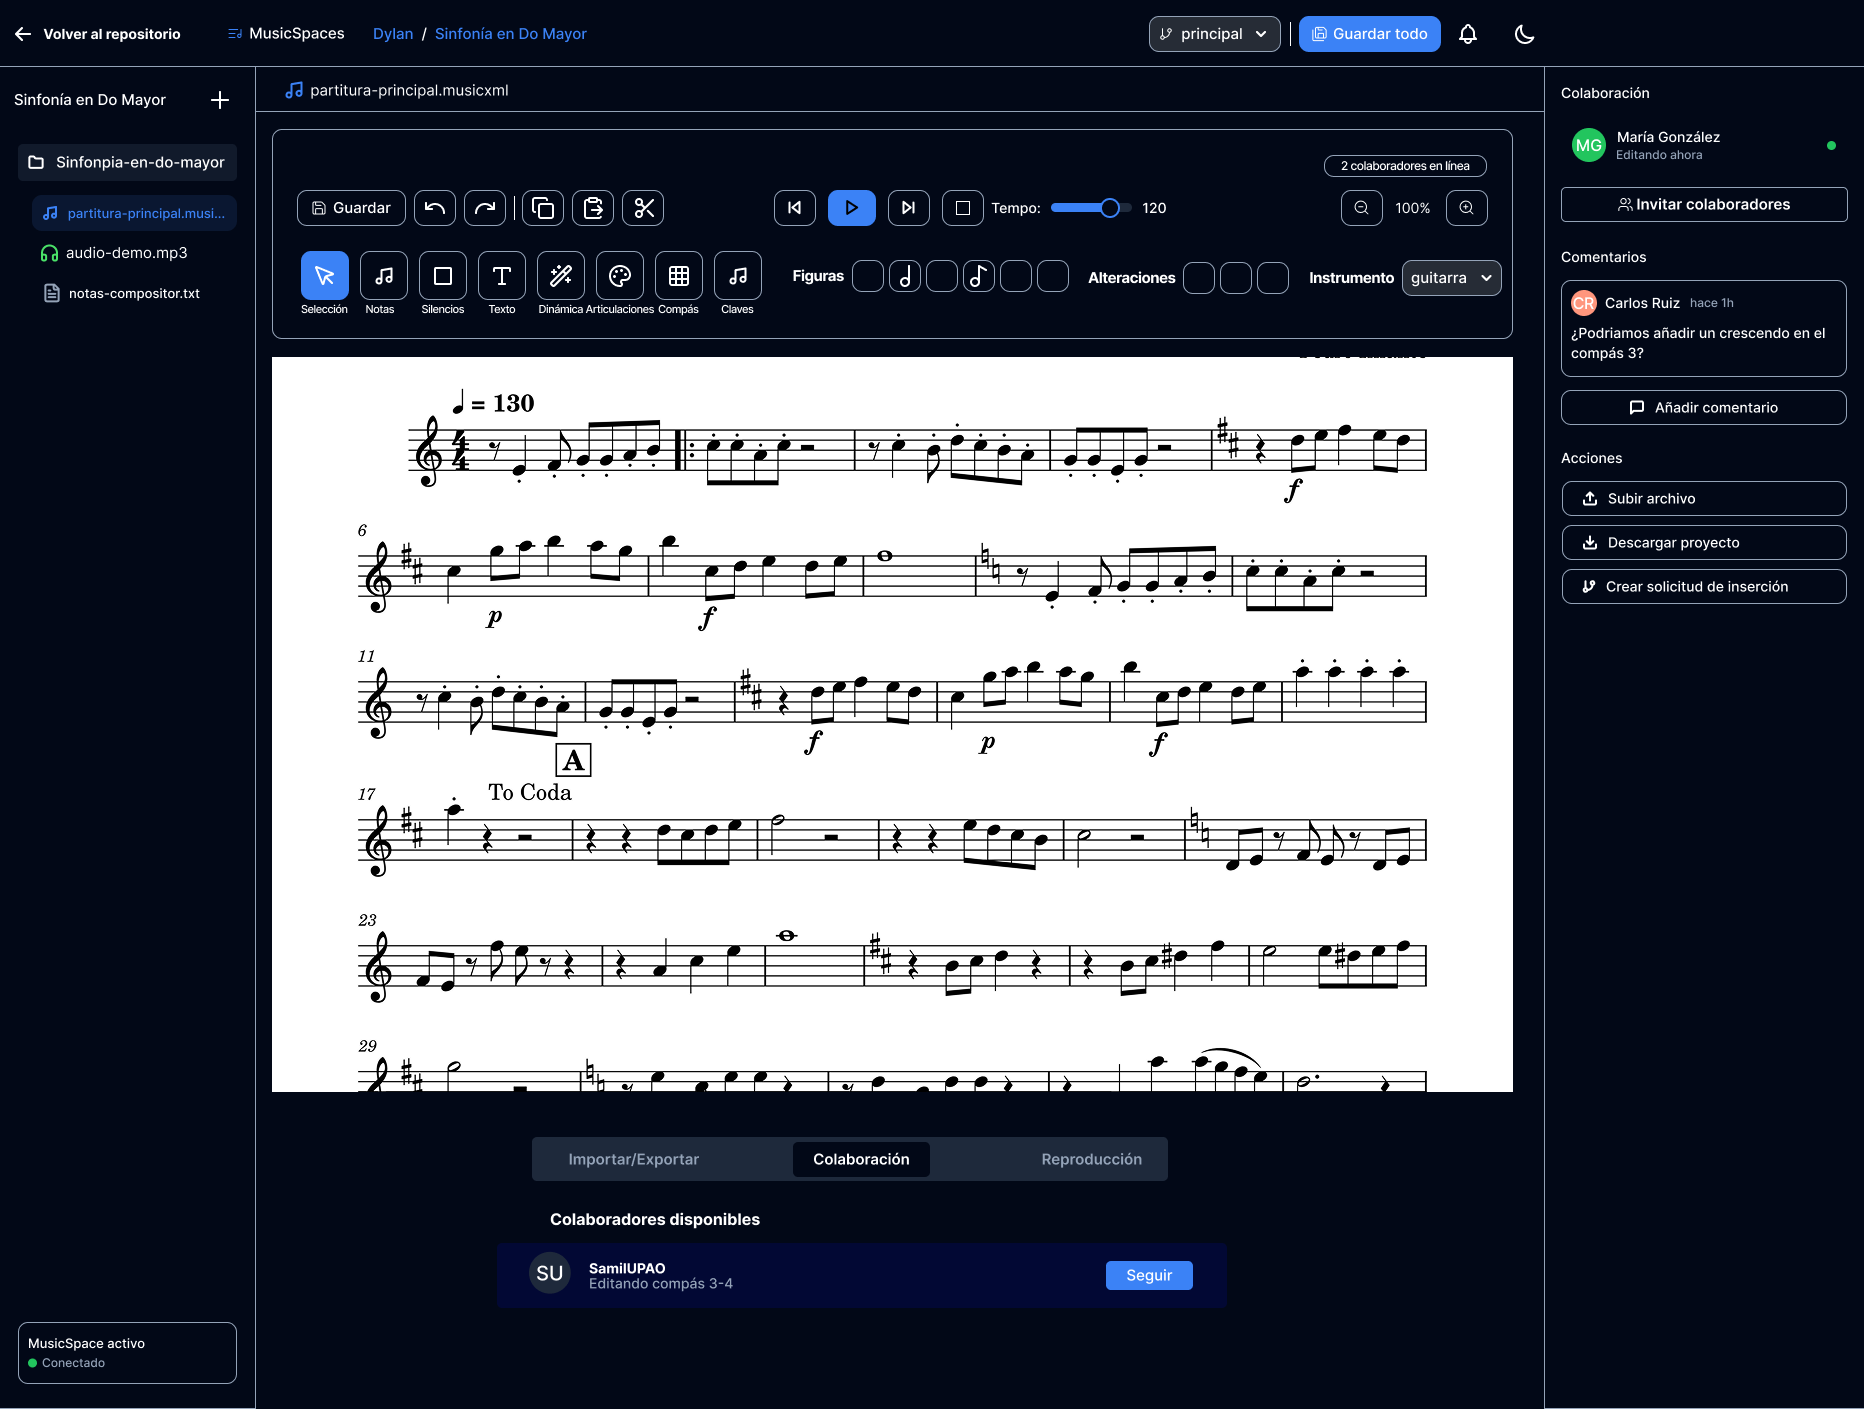The height and width of the screenshot is (1409, 1864).
Task: Click the Guardar button in score toolbar
Action: coord(351,208)
